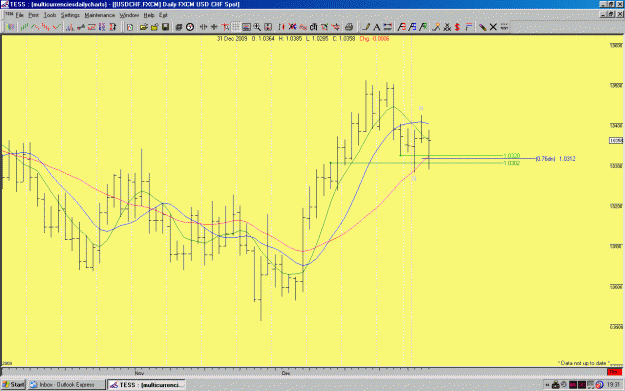Select the red falling bars chart icon
Image resolution: width=625 pixels, height=391 pixels.
point(45,27)
